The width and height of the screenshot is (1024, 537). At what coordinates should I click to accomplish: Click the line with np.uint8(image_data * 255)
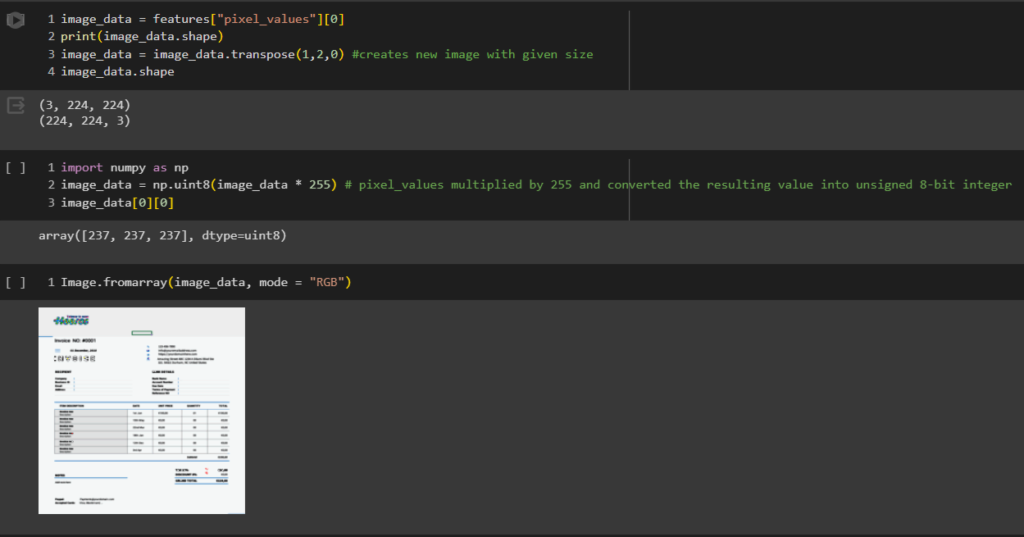tap(199, 185)
